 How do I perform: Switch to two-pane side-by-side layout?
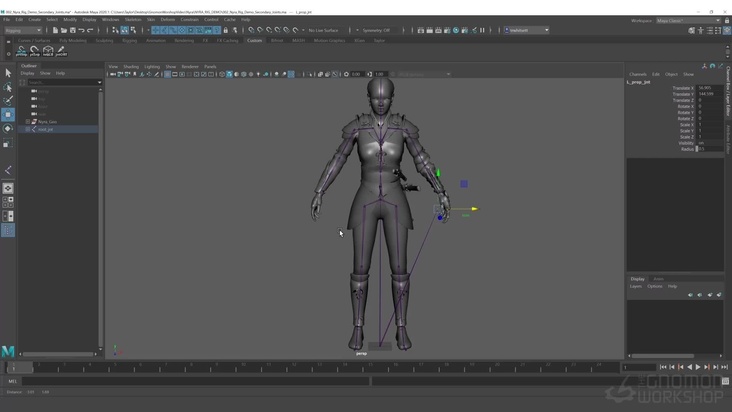pyautogui.click(x=8, y=216)
